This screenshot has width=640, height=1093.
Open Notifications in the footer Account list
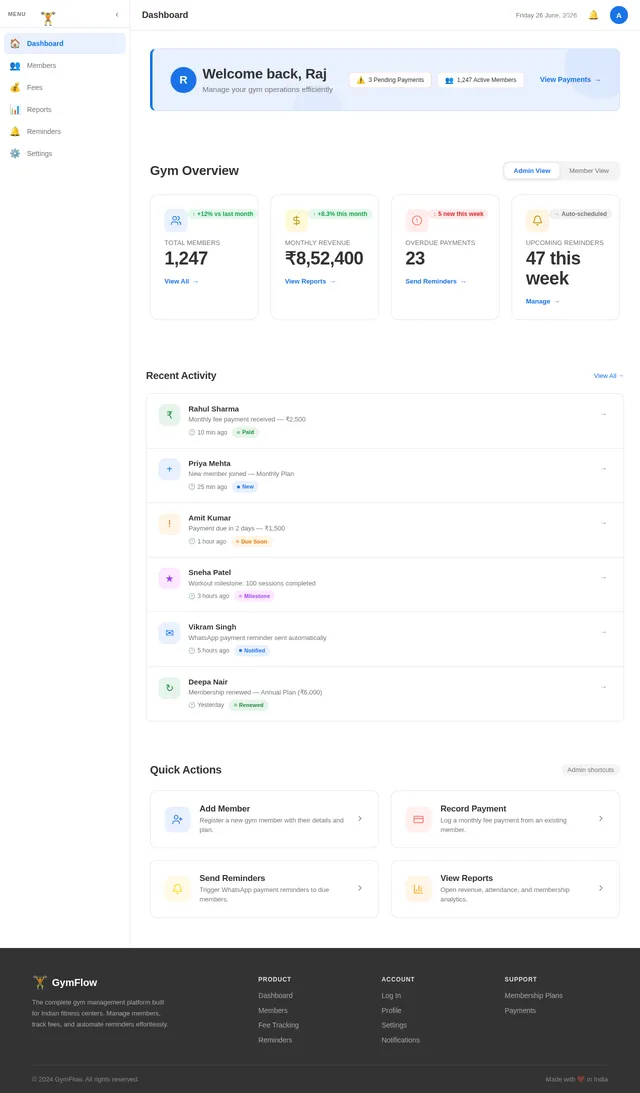click(400, 1040)
